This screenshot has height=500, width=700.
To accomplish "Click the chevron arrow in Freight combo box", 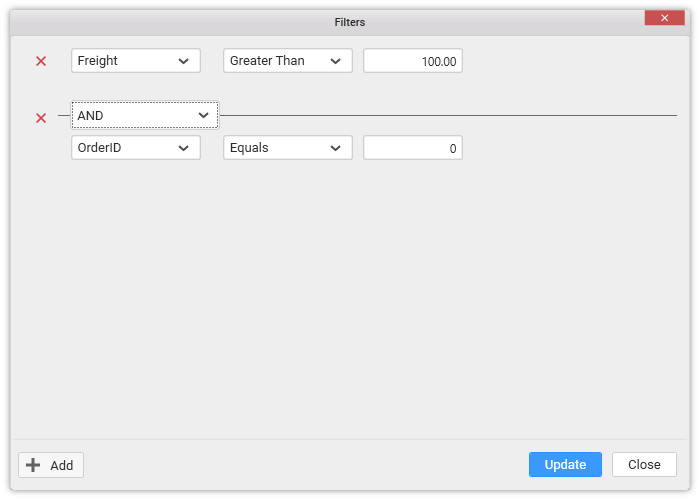I will click(x=184, y=61).
